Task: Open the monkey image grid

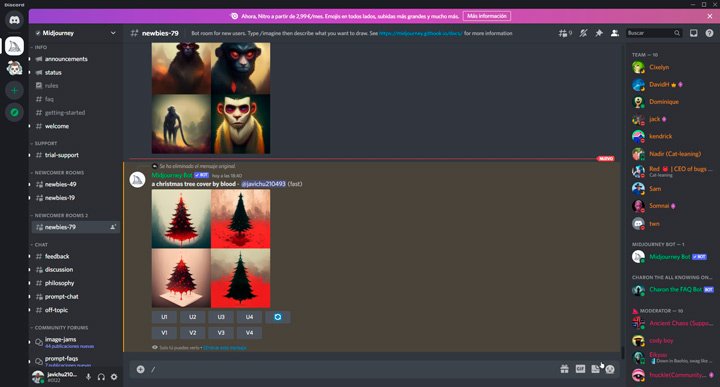Action: 211,98
